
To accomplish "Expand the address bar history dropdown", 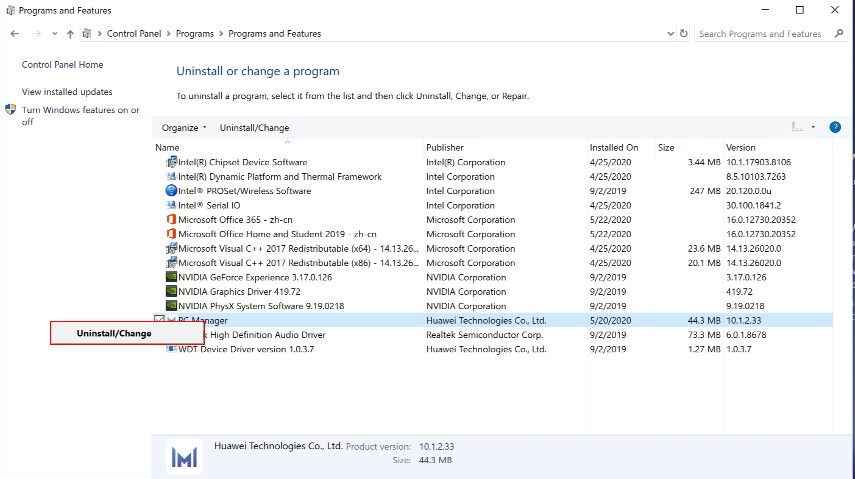I will [x=668, y=34].
